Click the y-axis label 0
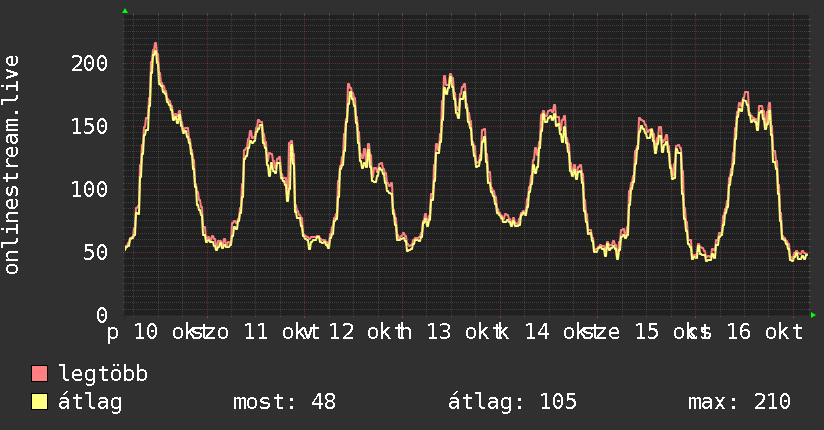 pyautogui.click(x=102, y=315)
